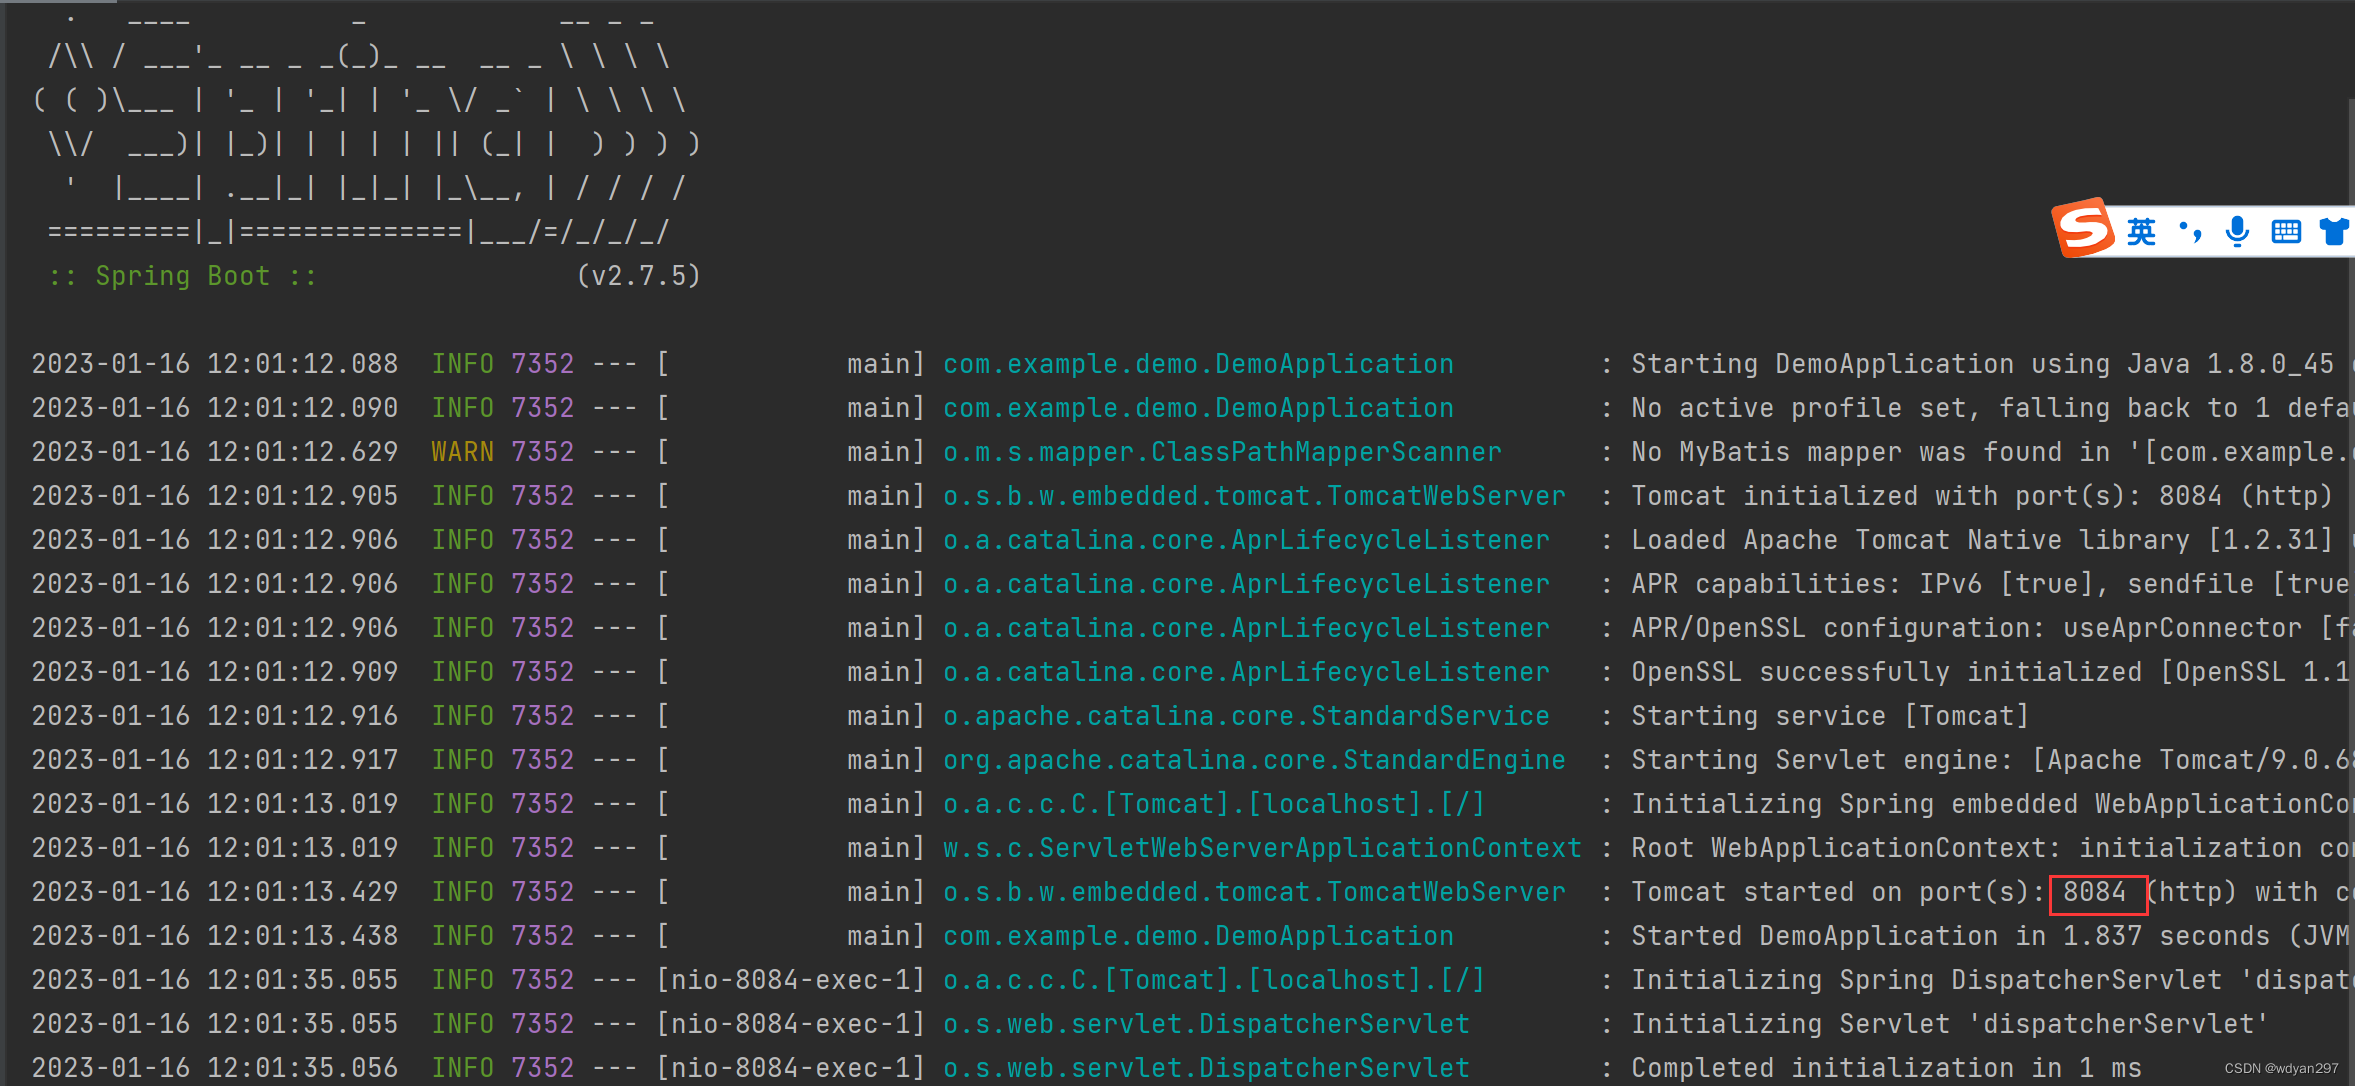Click TomcatWebServer logger in Tomcat initialized line

tap(1254, 496)
